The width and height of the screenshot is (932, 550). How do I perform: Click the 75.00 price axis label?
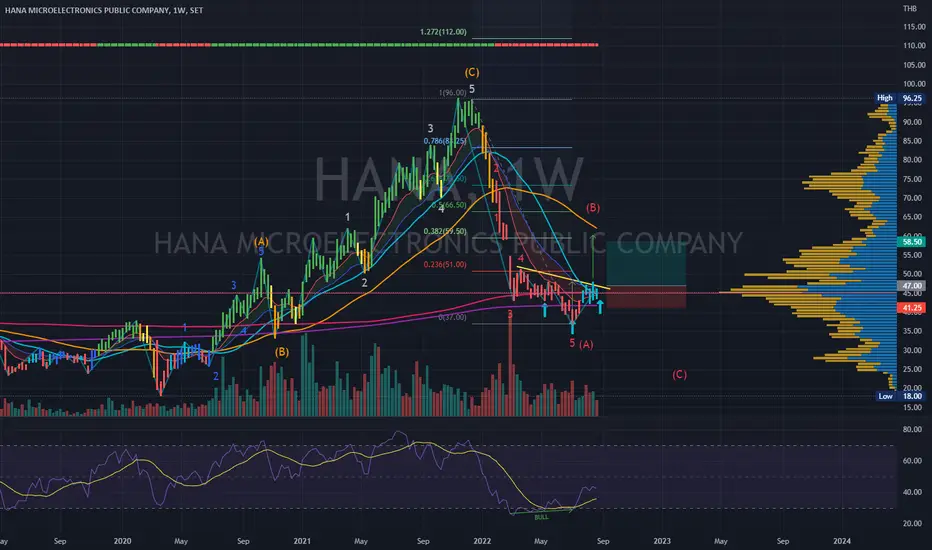tap(914, 179)
